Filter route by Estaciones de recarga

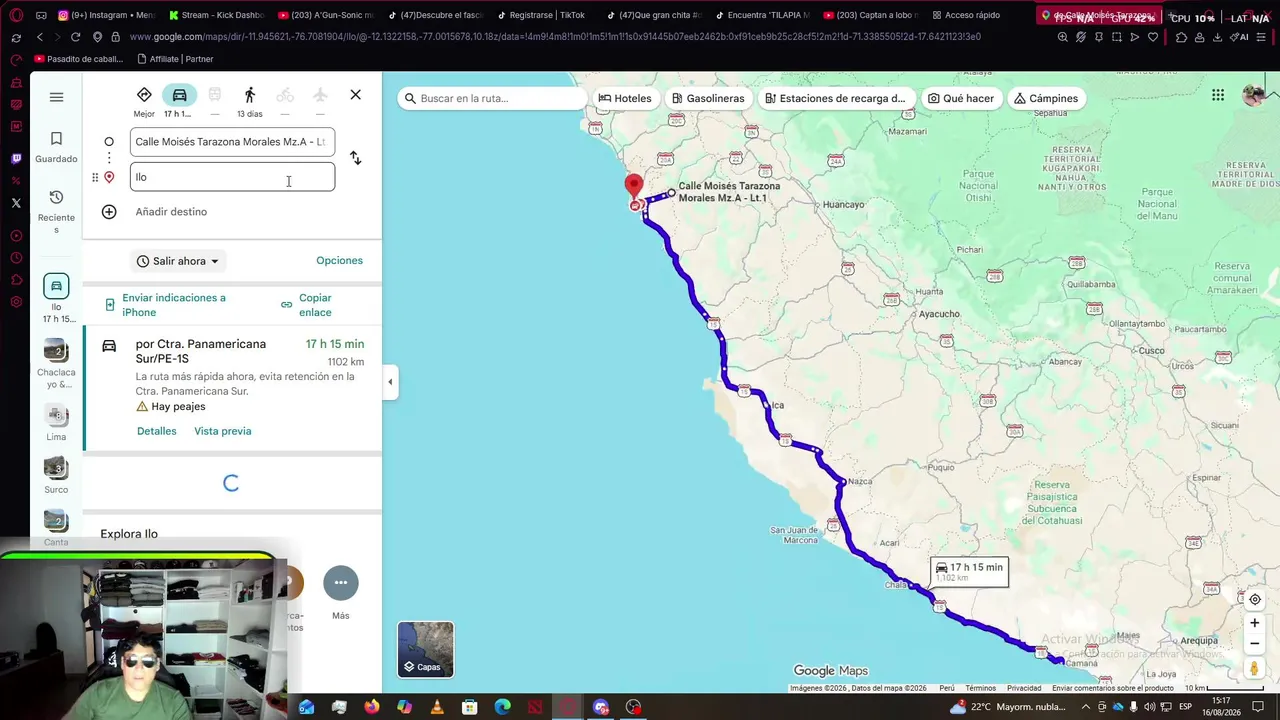pos(835,98)
